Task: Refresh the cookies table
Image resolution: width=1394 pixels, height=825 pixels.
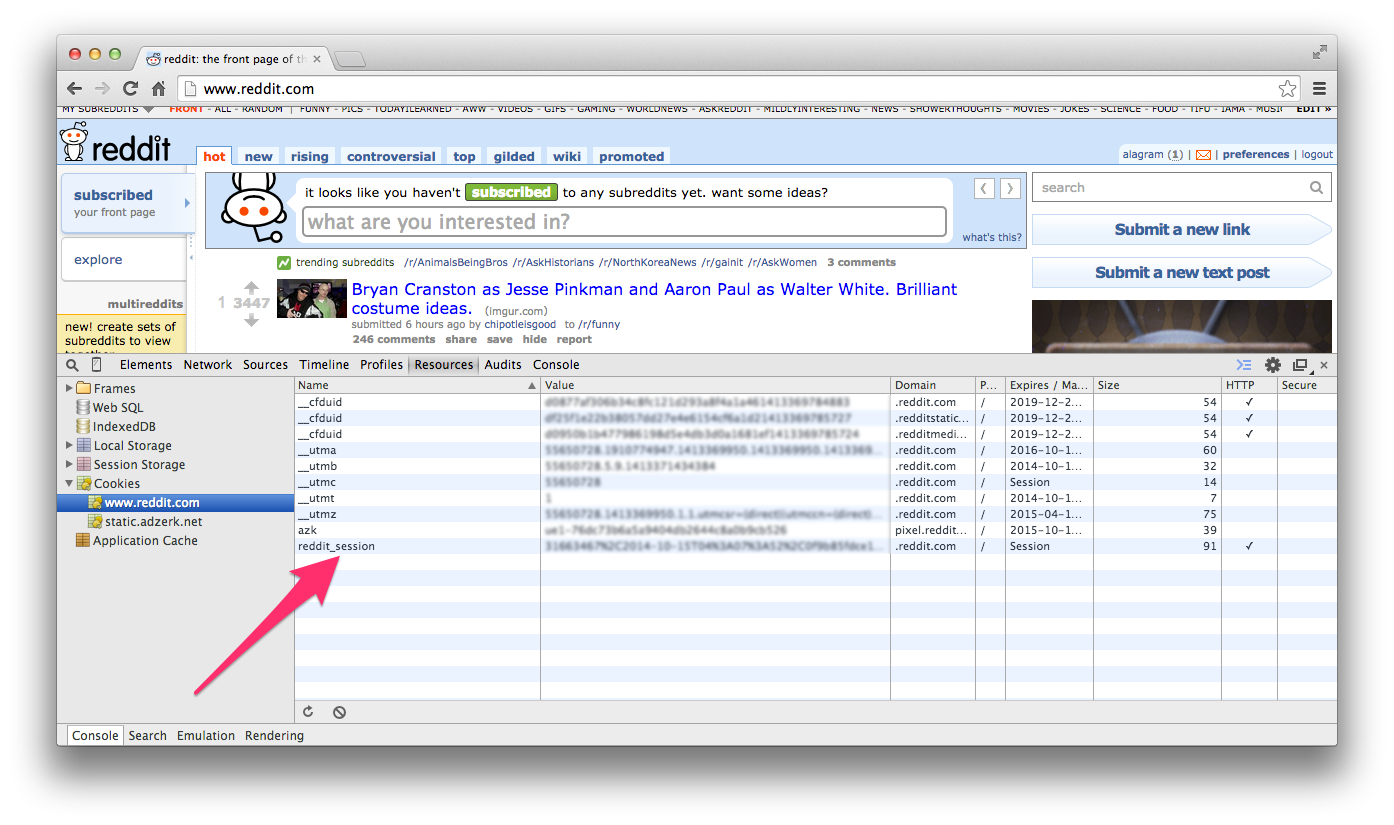Action: click(309, 712)
